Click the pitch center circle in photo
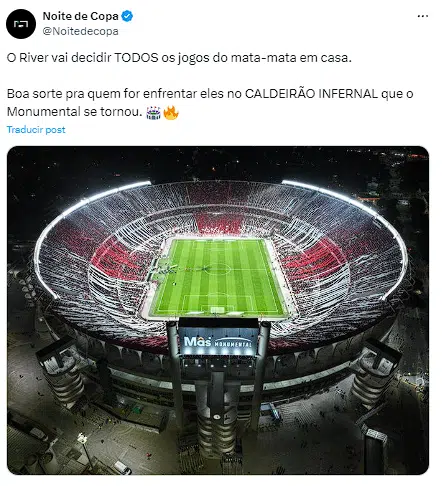Image resolution: width=442 pixels, height=486 pixels. tap(218, 268)
